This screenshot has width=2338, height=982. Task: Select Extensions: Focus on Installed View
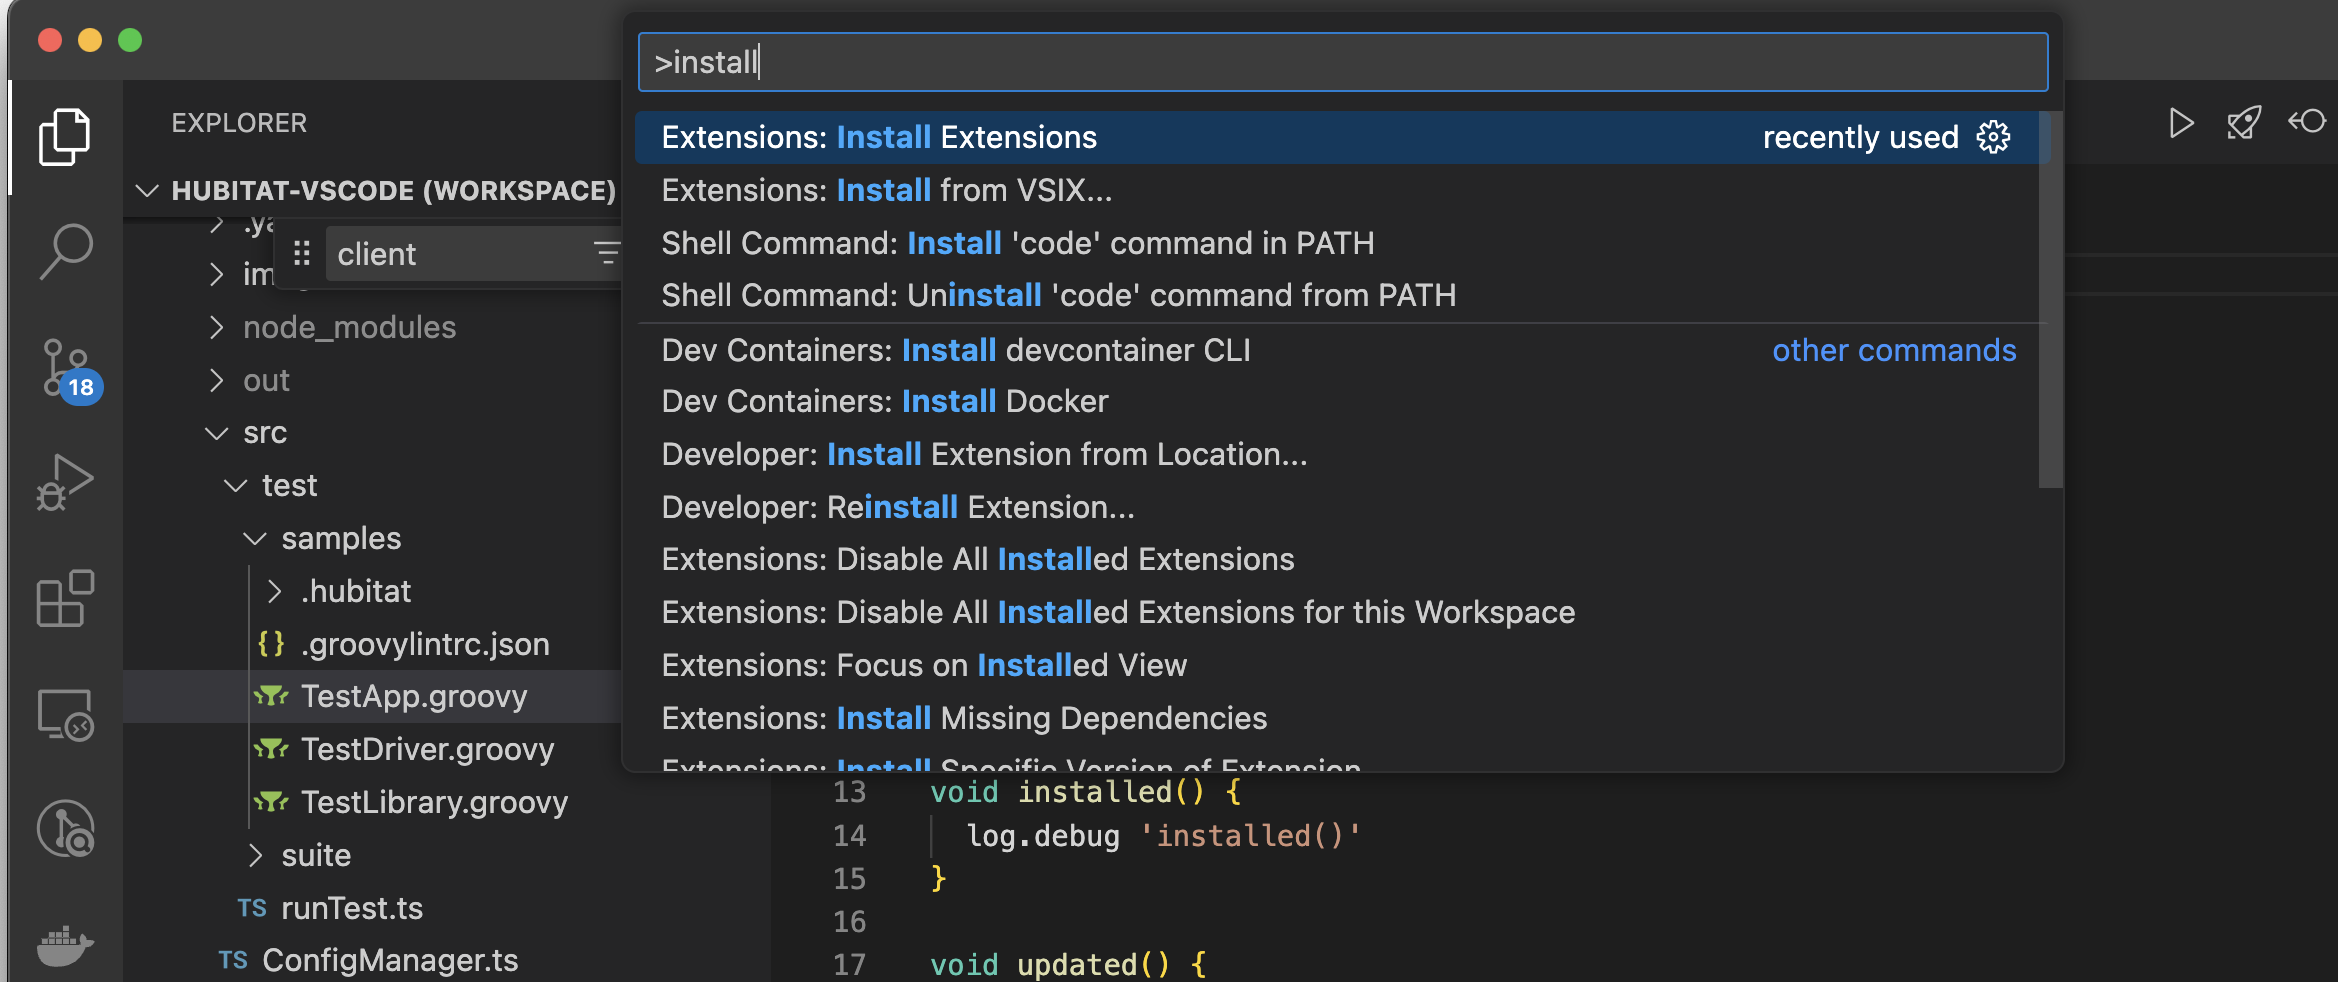(x=1342, y=665)
